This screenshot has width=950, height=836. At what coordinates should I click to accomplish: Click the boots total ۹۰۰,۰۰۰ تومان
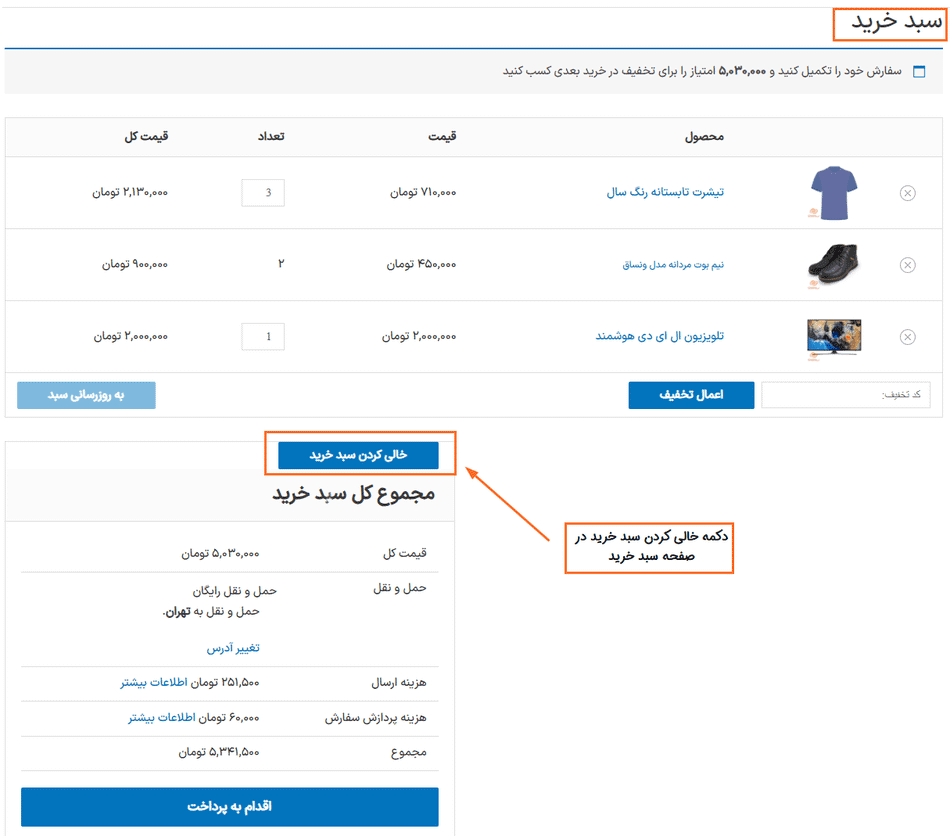(135, 264)
